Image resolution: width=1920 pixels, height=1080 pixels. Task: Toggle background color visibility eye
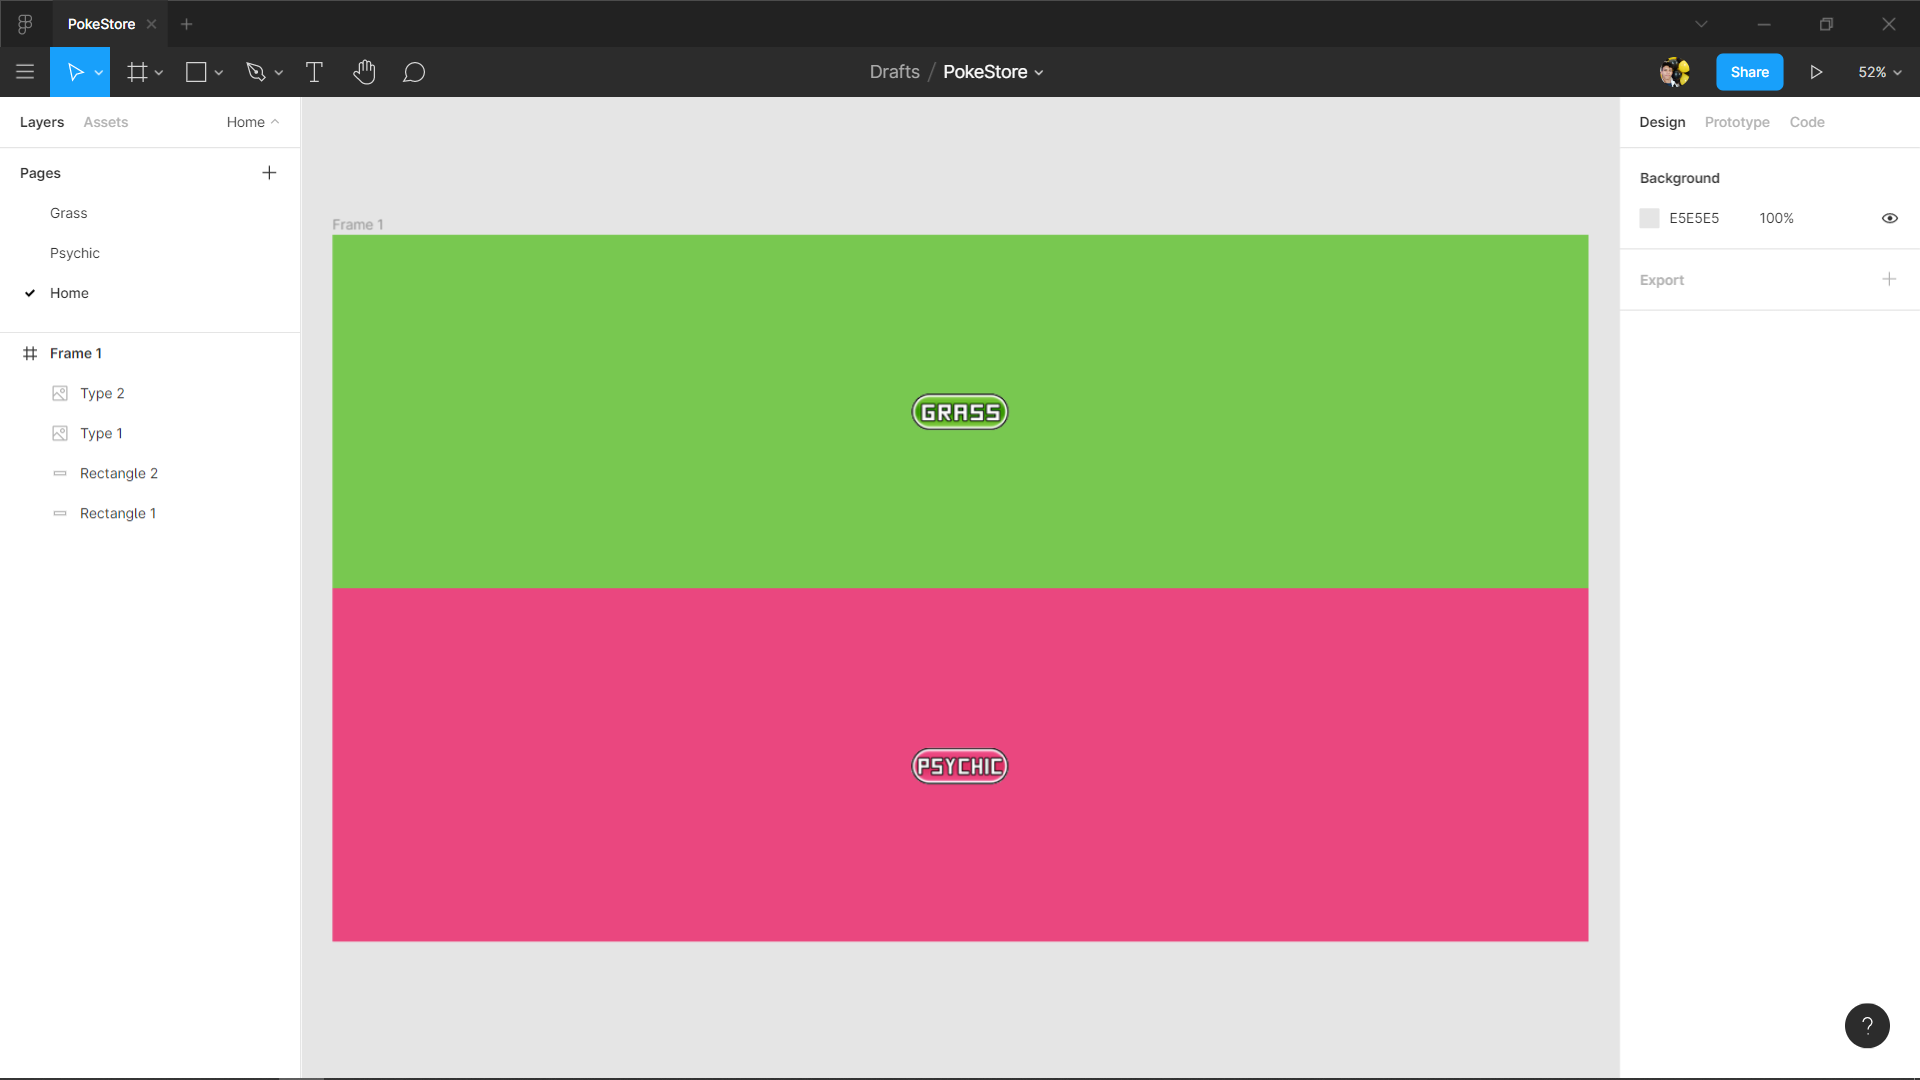pyautogui.click(x=1889, y=218)
